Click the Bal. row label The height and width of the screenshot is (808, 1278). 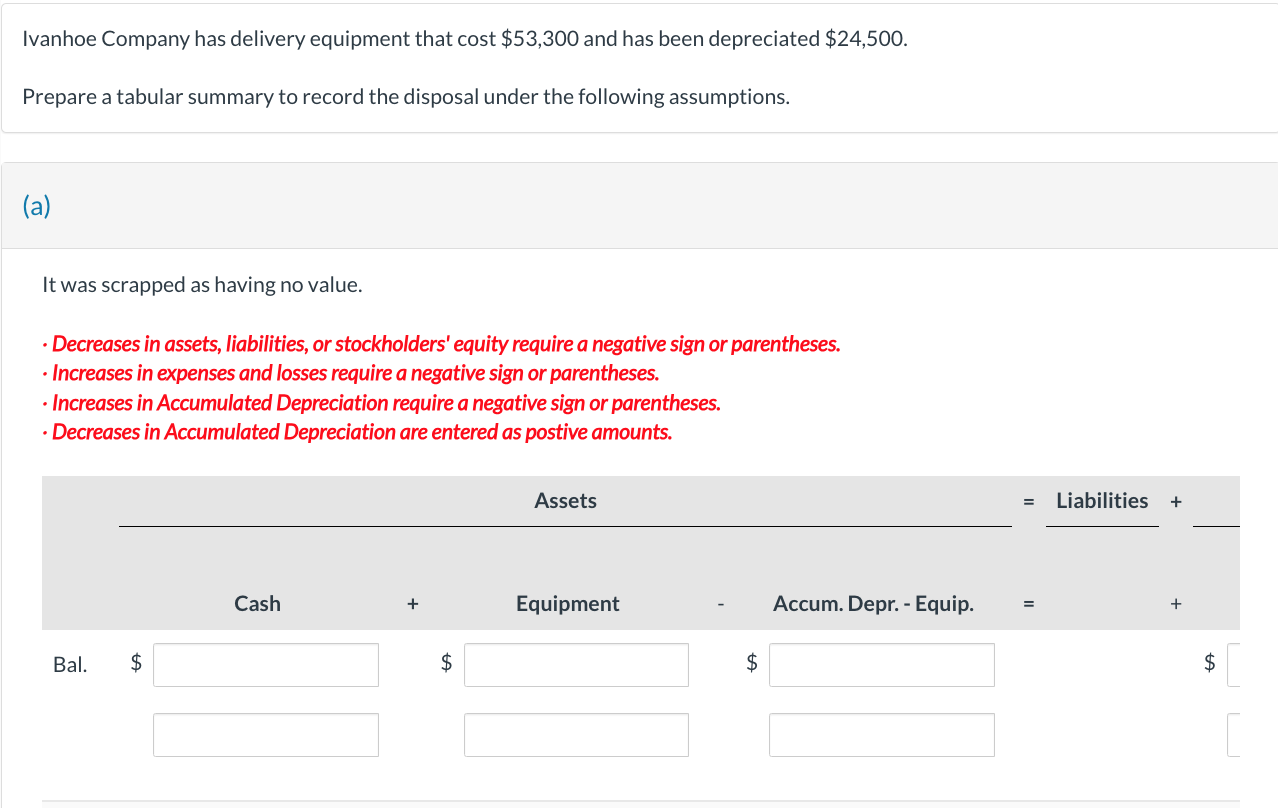pyautogui.click(x=69, y=665)
